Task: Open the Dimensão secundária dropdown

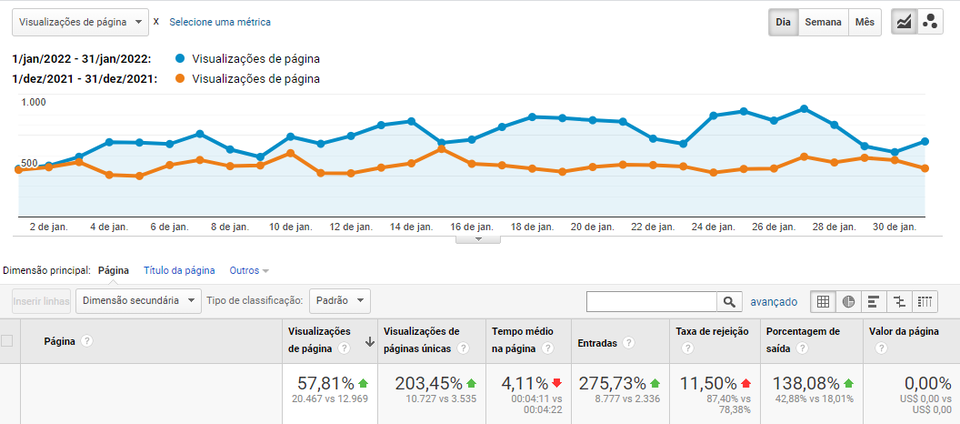Action: tap(138, 301)
